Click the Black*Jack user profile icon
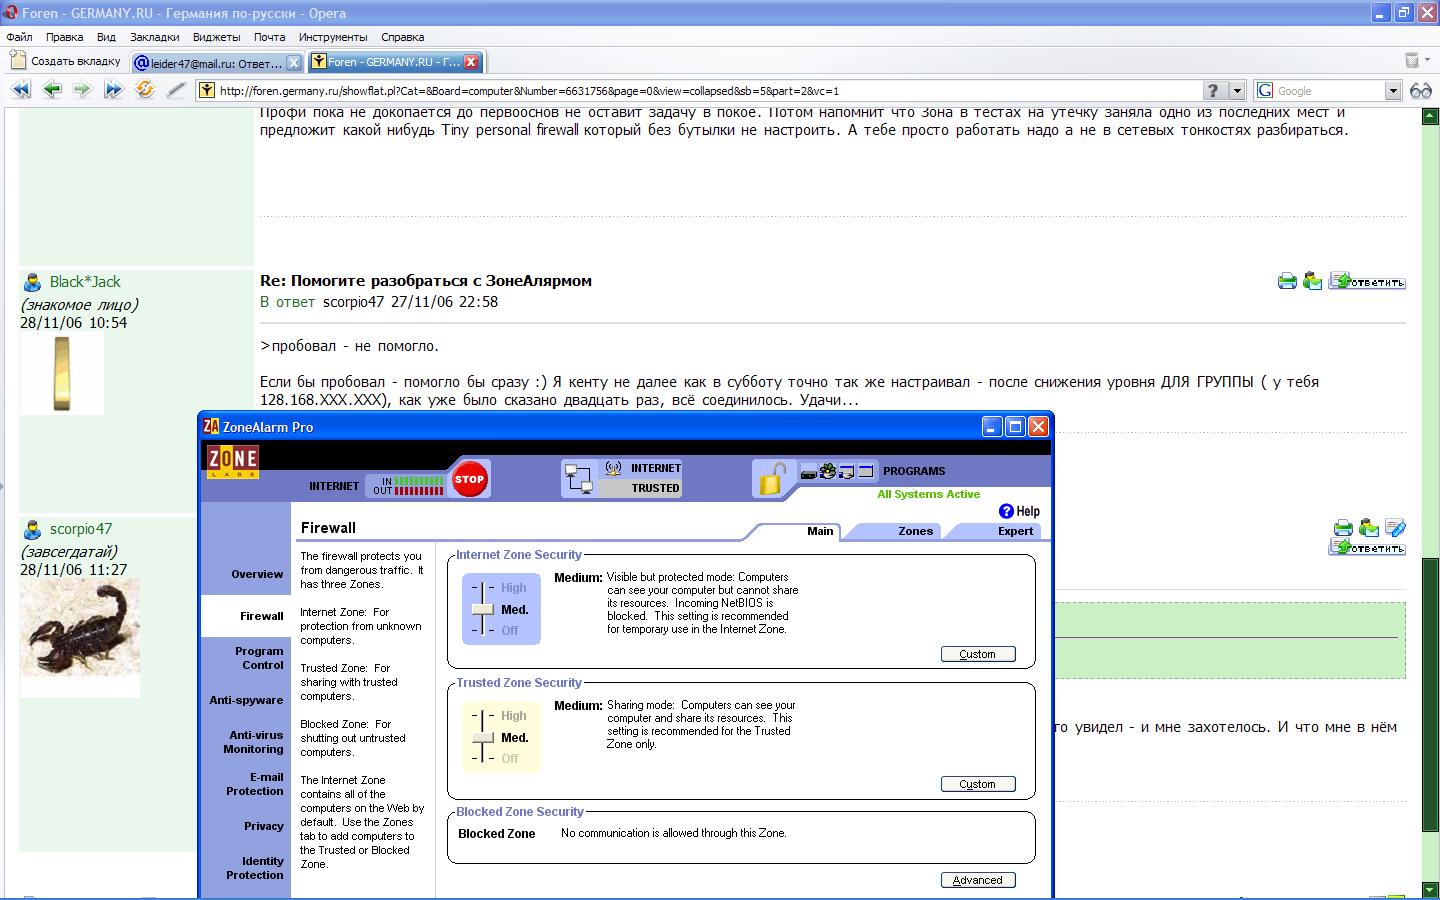Image resolution: width=1440 pixels, height=900 pixels. tap(33, 282)
